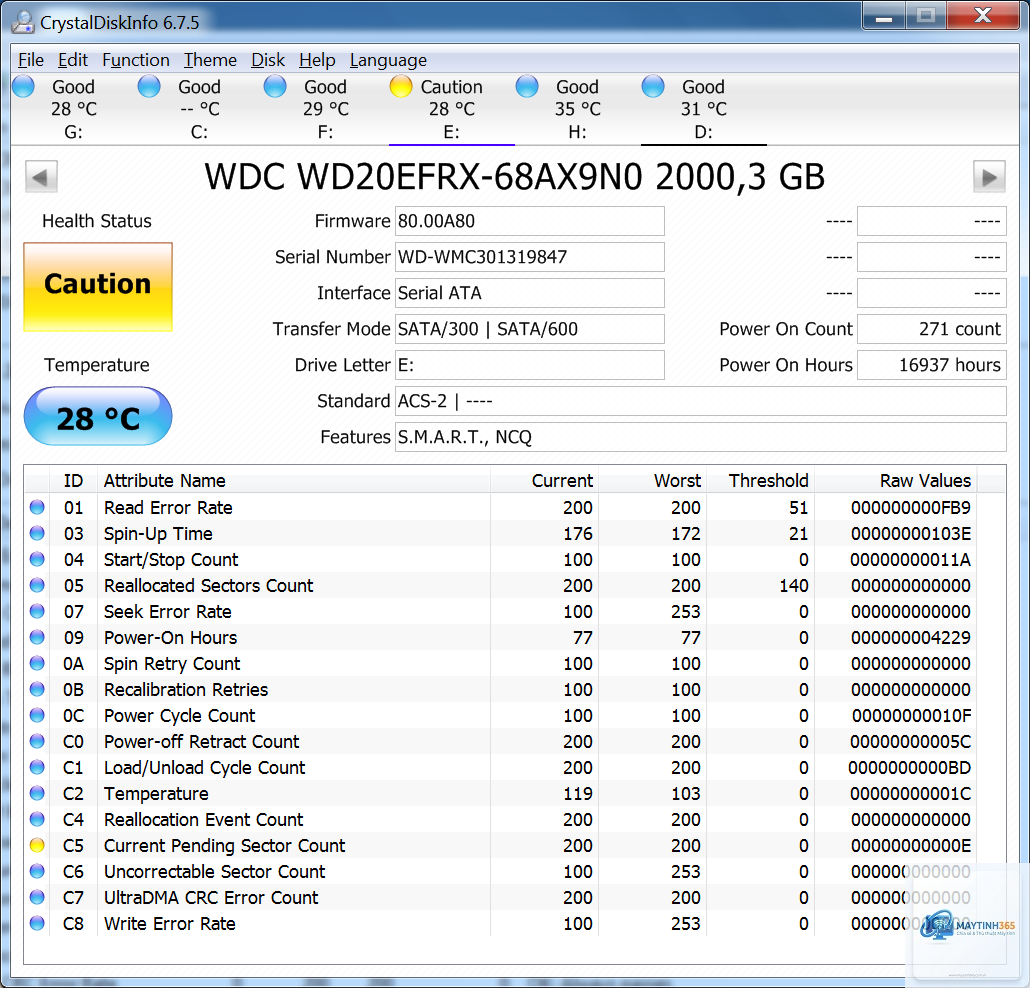Click status dot for UltraDMA CRC Error Count
1030x988 pixels.
coord(37,897)
